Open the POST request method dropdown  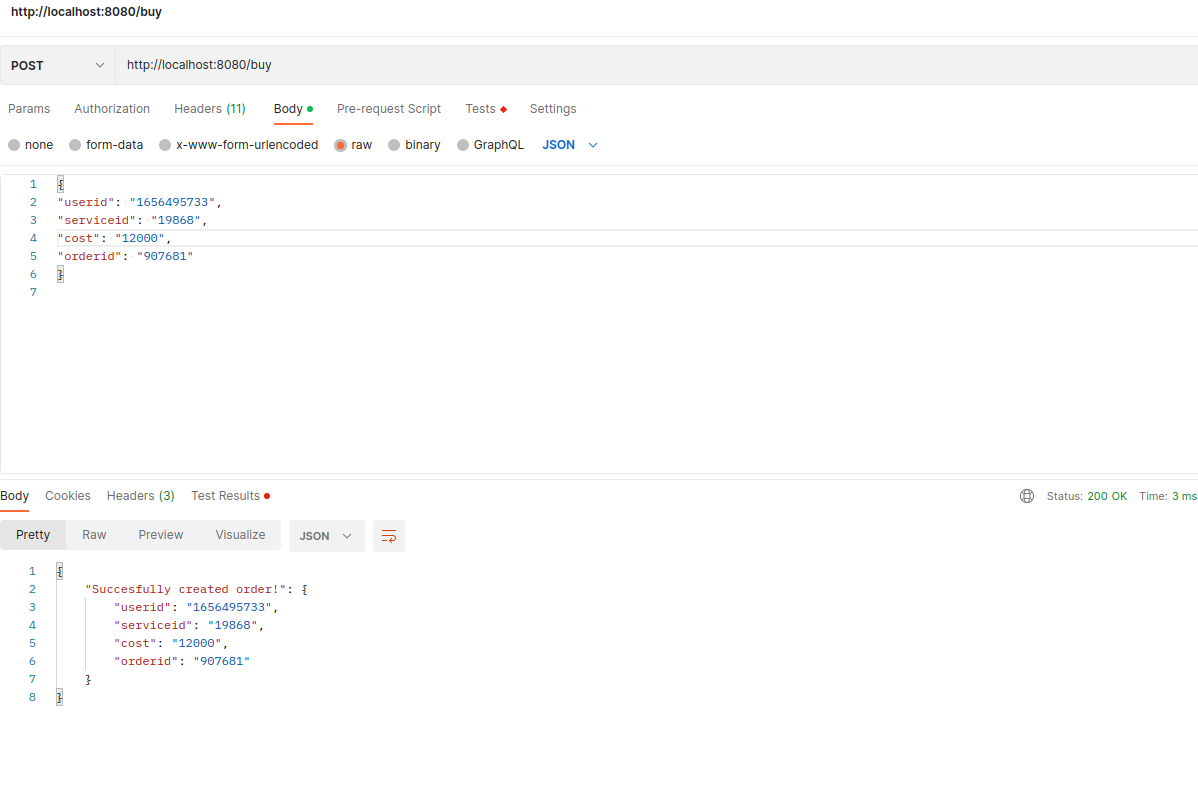(56, 64)
